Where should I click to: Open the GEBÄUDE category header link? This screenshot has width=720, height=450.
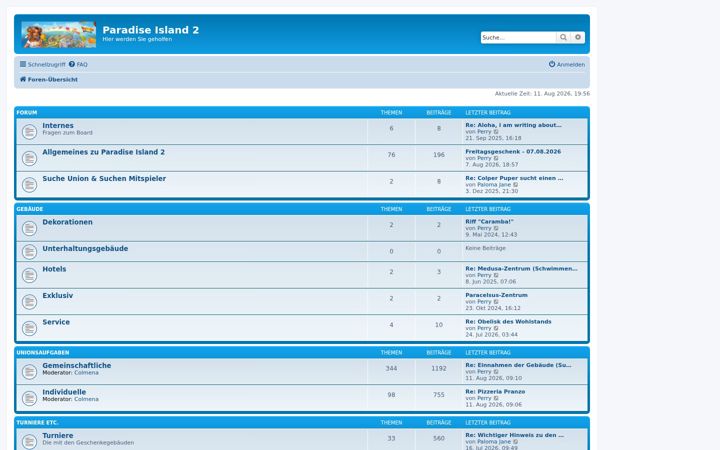(30, 209)
